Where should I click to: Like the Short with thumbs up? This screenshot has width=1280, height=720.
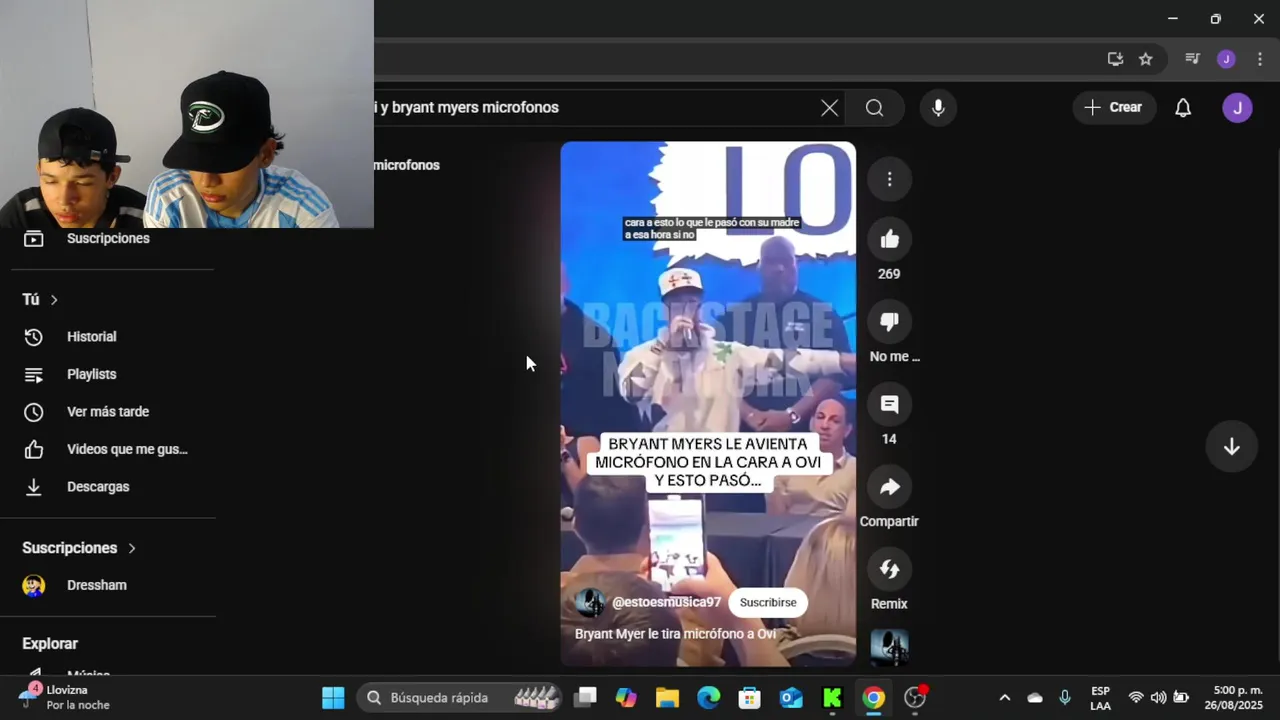pyautogui.click(x=889, y=239)
